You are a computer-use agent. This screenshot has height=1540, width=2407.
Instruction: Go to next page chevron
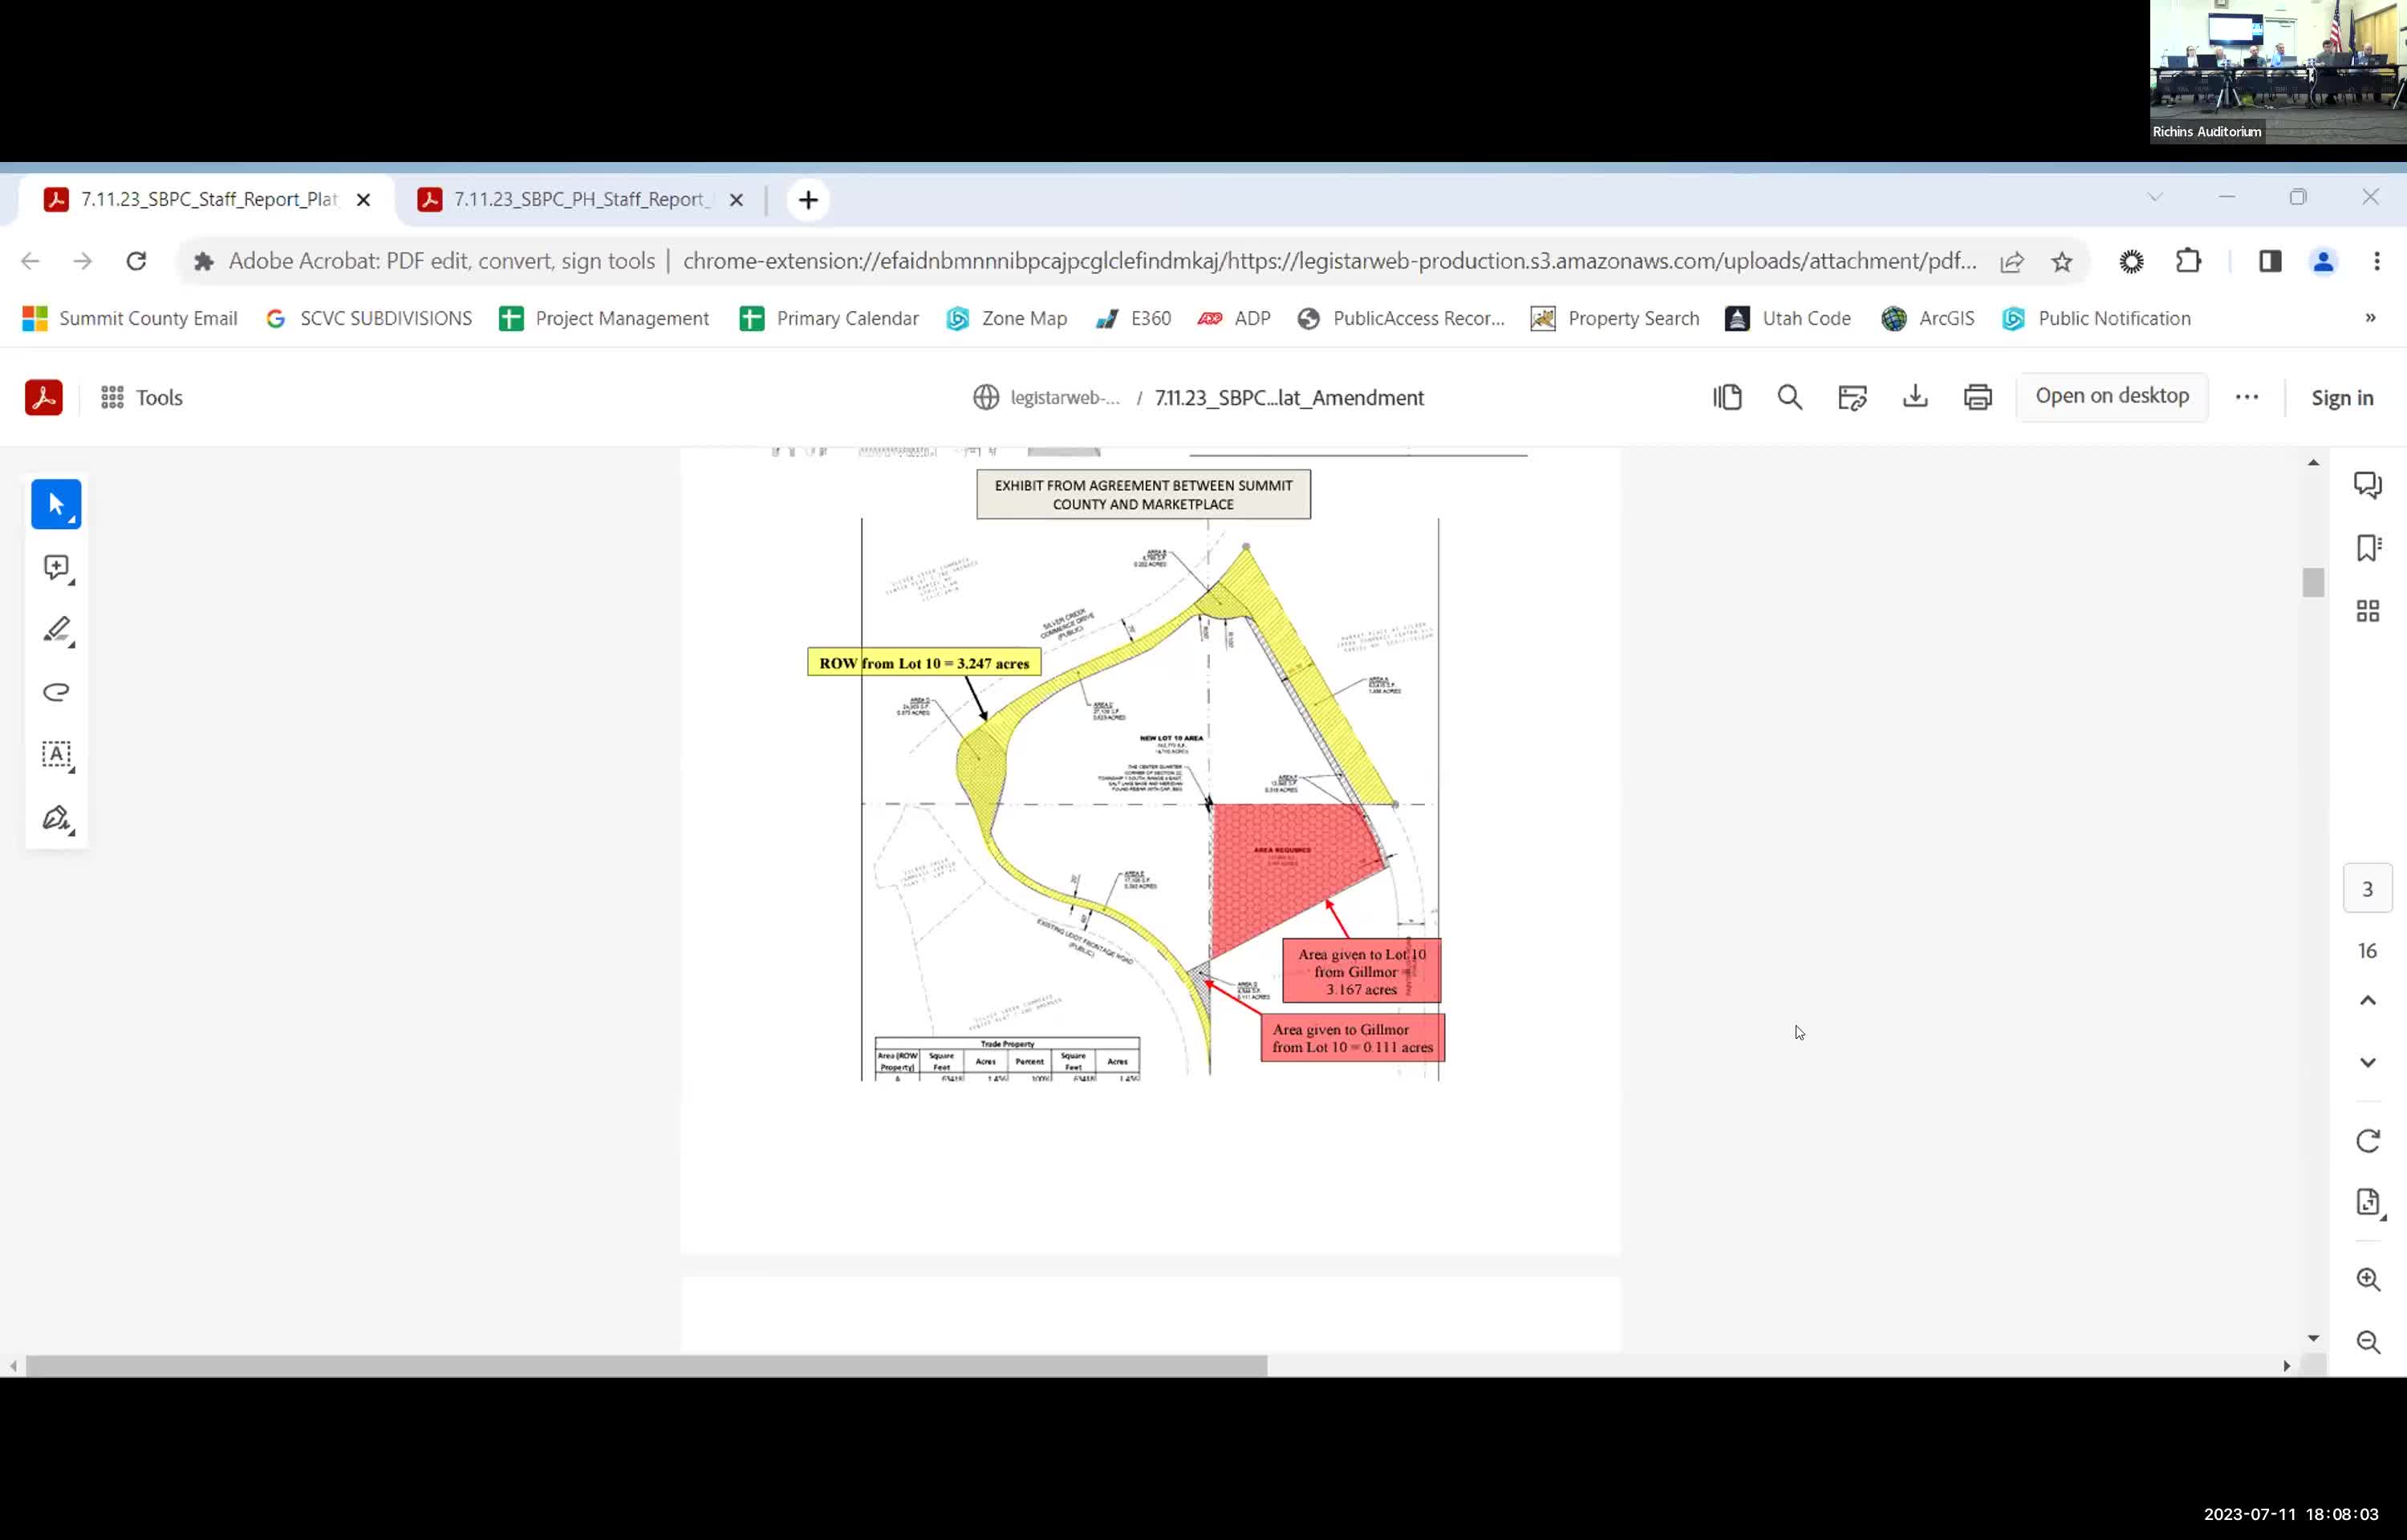[2367, 1062]
